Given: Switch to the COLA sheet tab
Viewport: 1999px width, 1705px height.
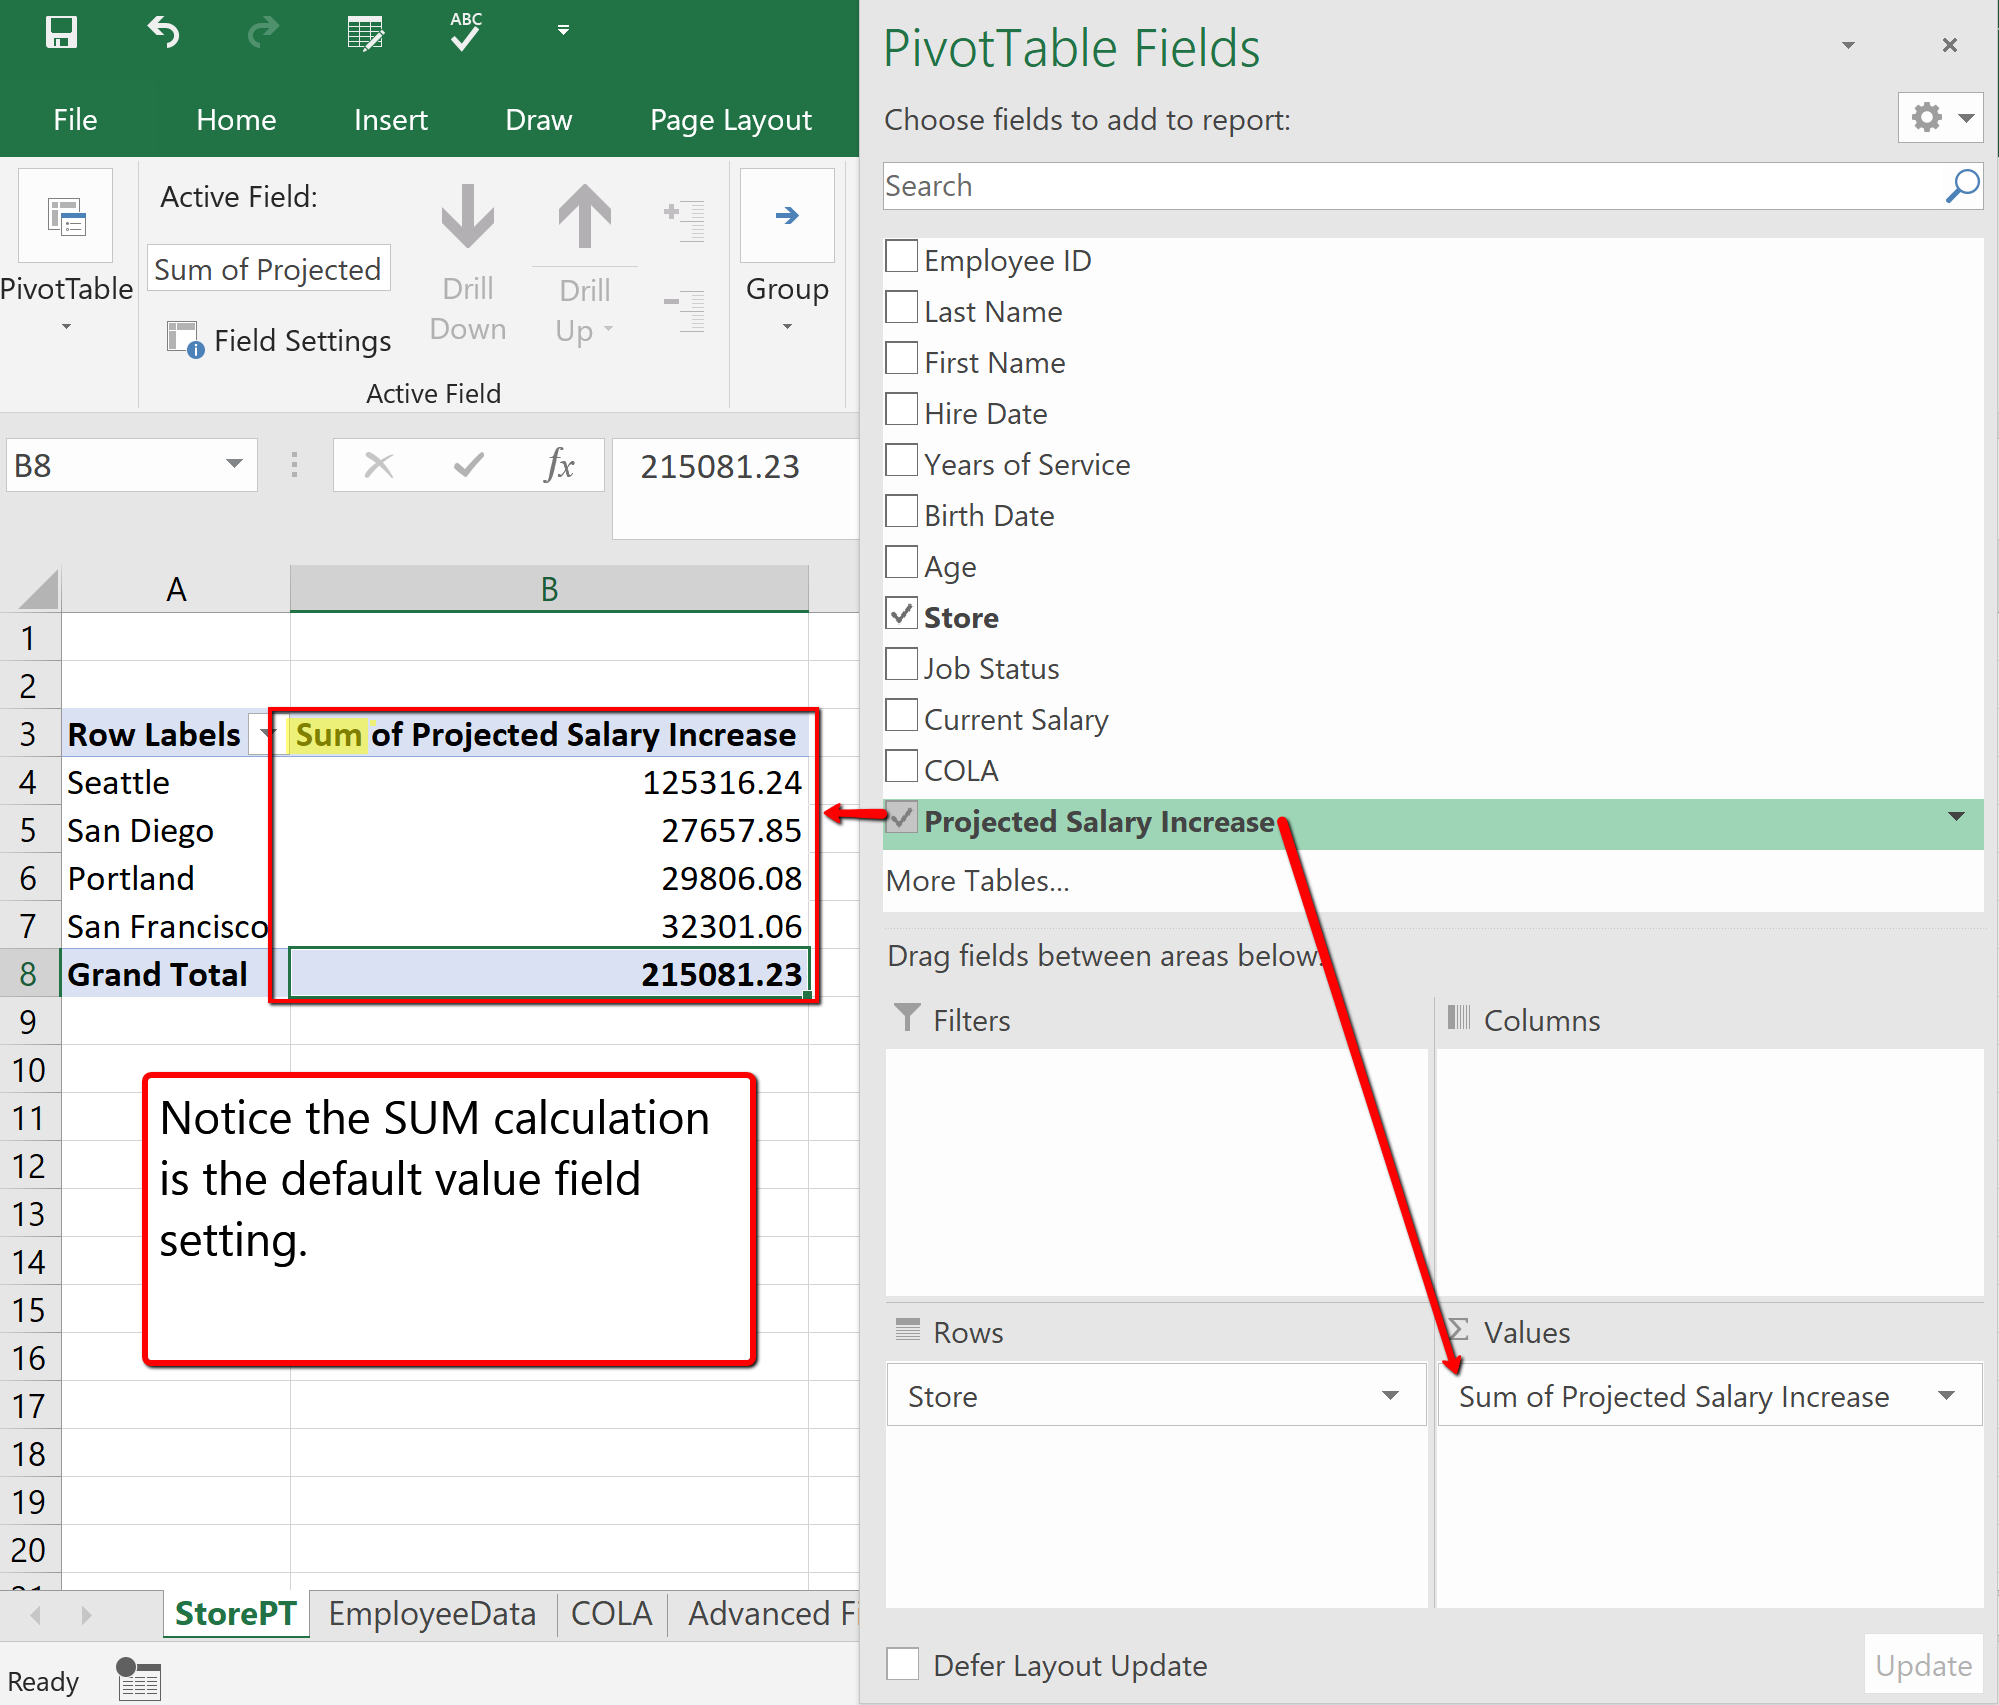Looking at the screenshot, I should pyautogui.click(x=611, y=1613).
